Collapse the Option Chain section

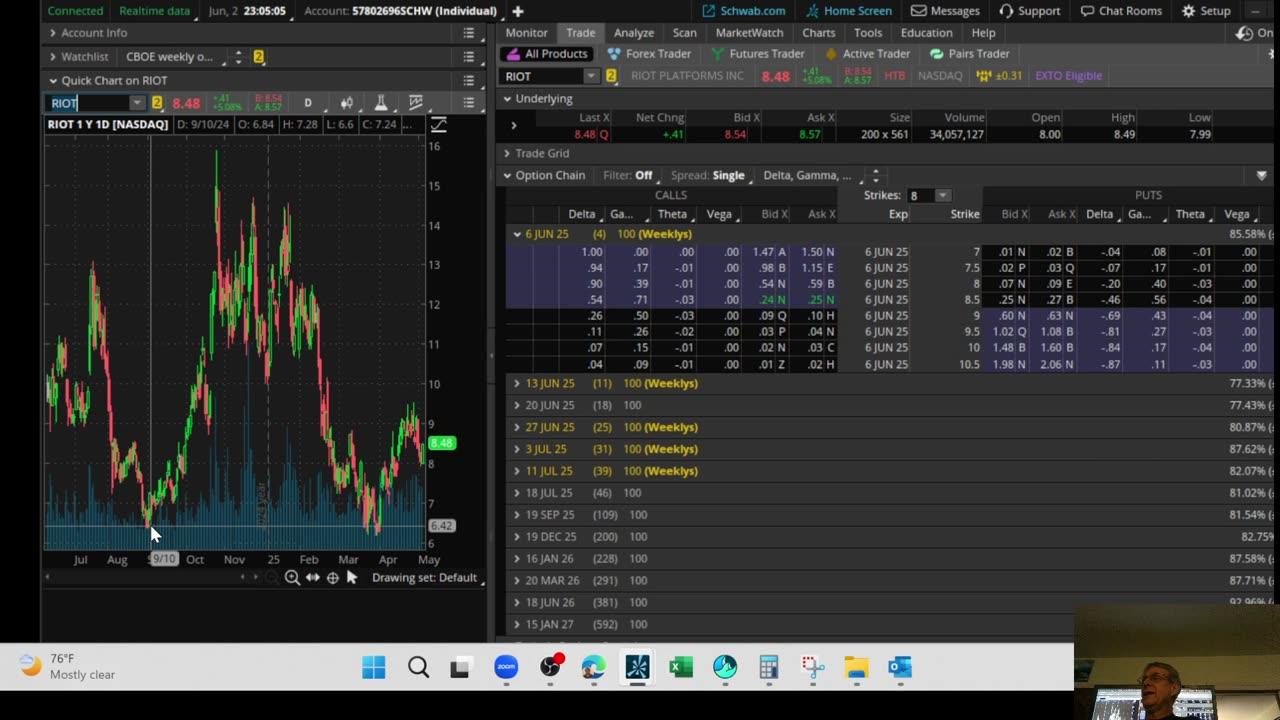[507, 175]
